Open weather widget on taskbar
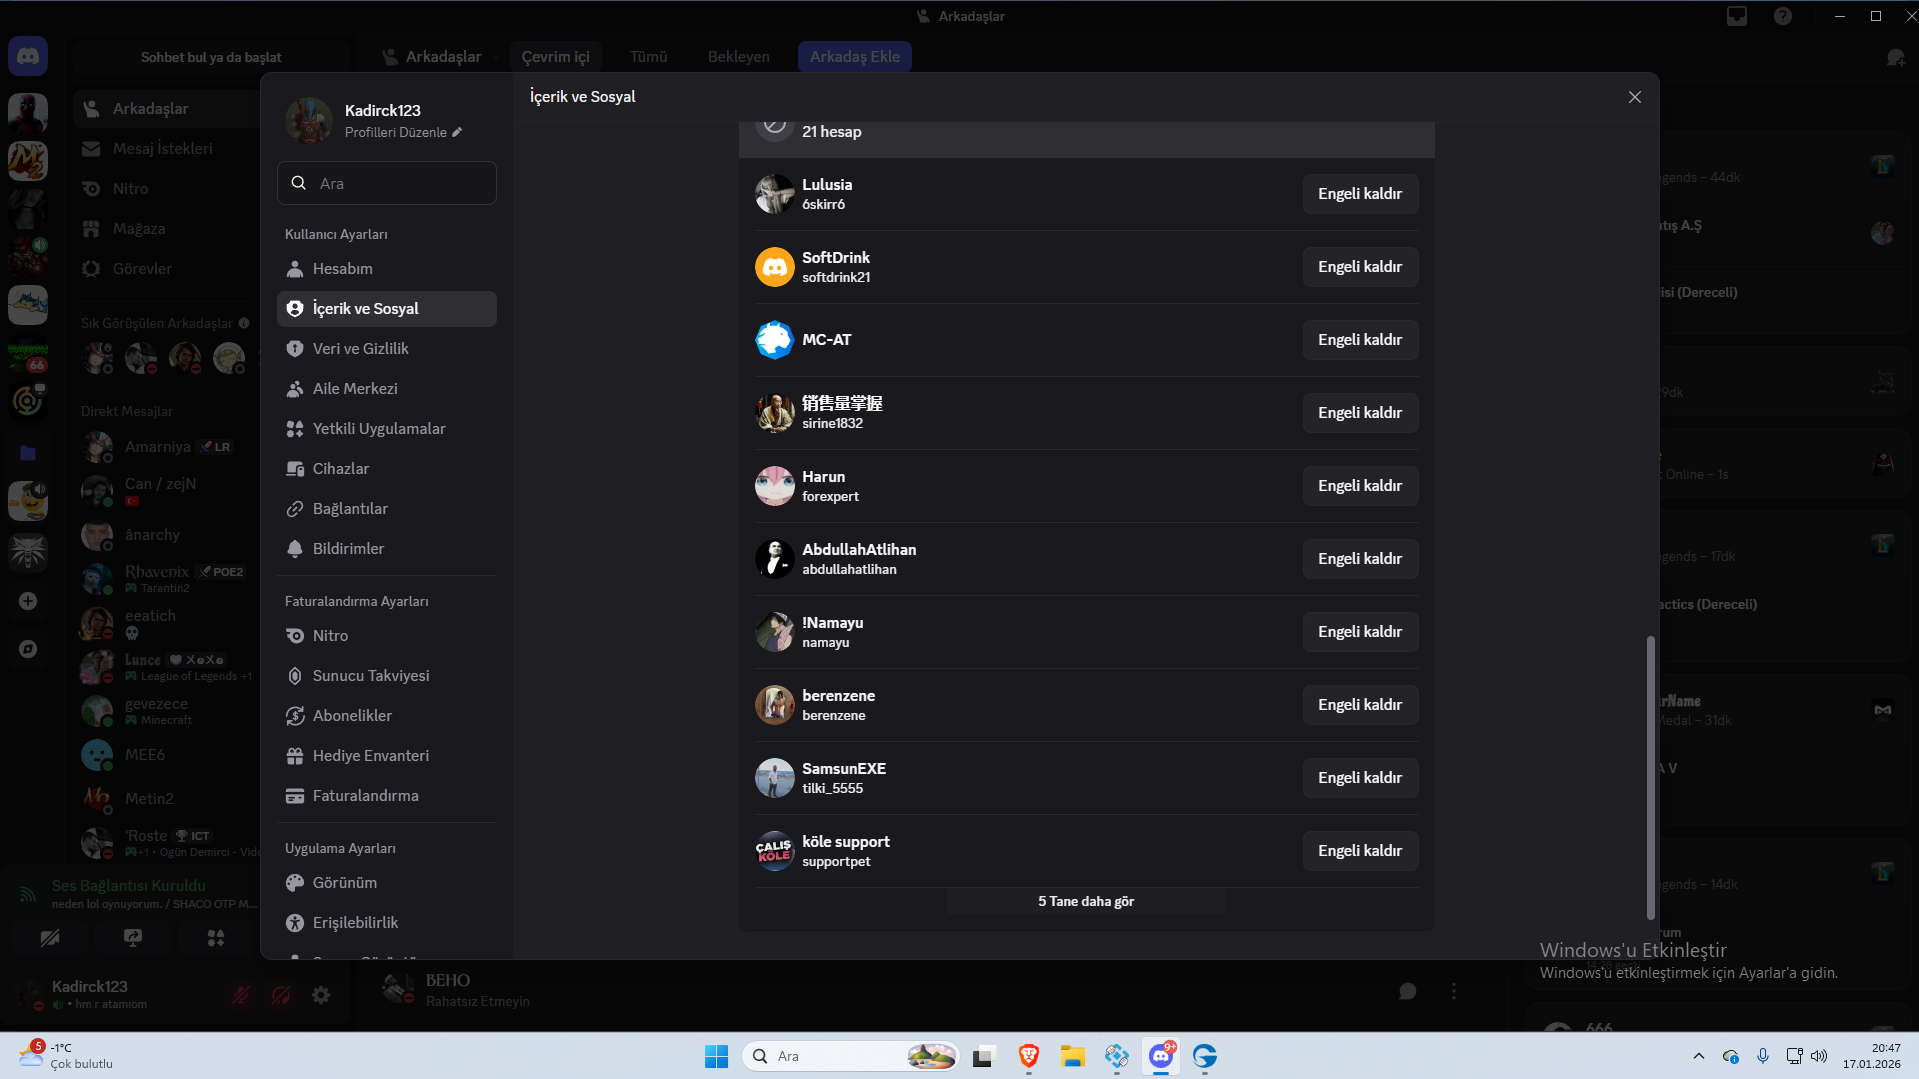Screen dimensions: 1919x1079 click(x=65, y=1056)
